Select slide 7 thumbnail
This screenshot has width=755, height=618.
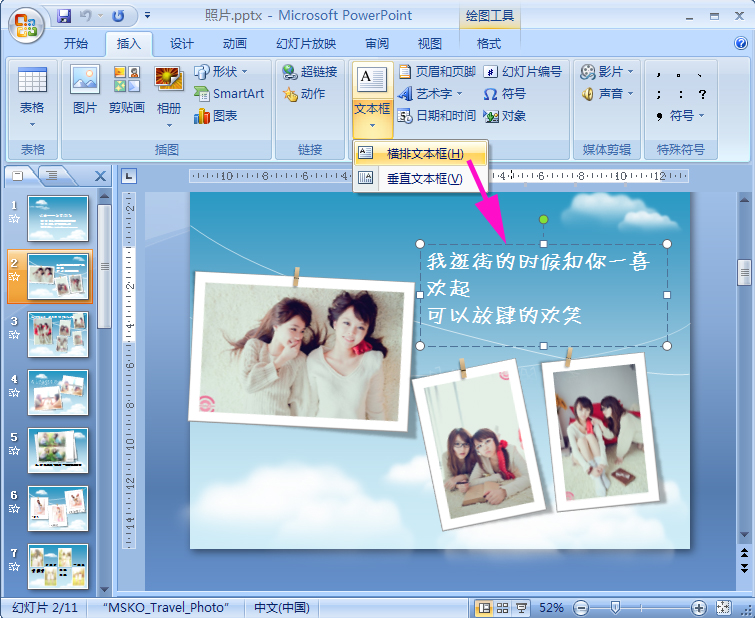click(x=58, y=566)
